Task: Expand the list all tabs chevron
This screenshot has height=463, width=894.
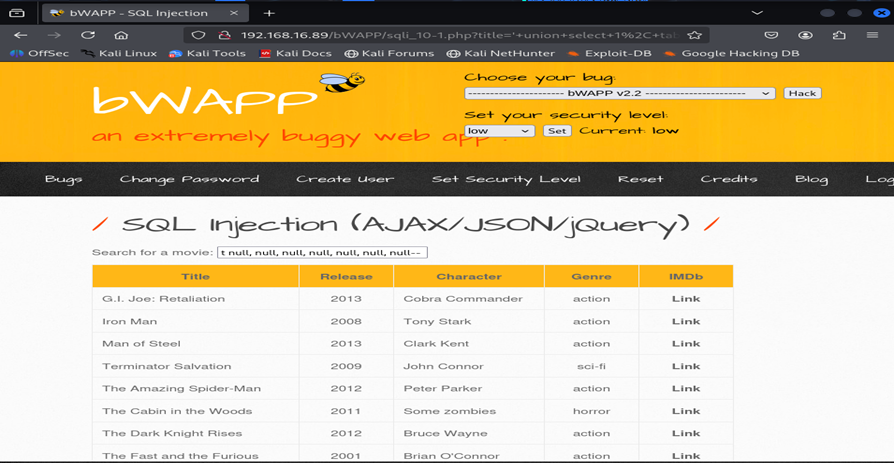Action: [757, 13]
